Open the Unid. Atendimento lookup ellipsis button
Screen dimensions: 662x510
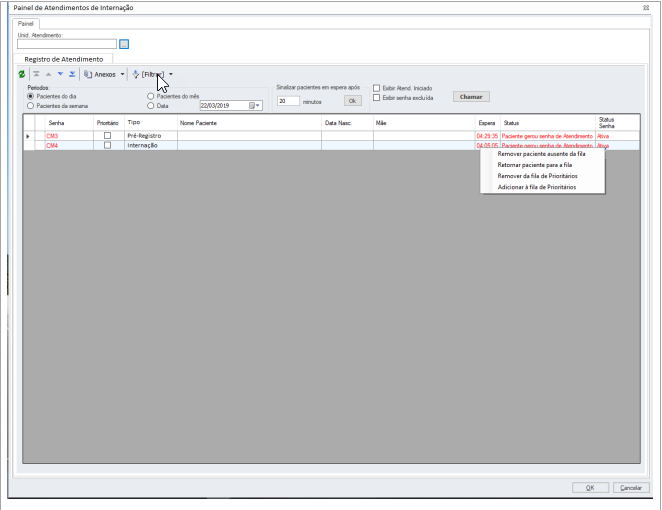[124, 44]
